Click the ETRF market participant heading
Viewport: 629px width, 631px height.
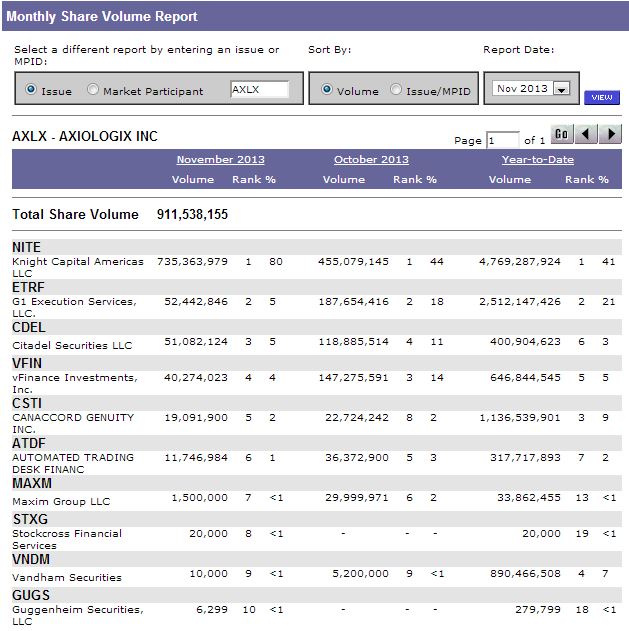(x=28, y=287)
